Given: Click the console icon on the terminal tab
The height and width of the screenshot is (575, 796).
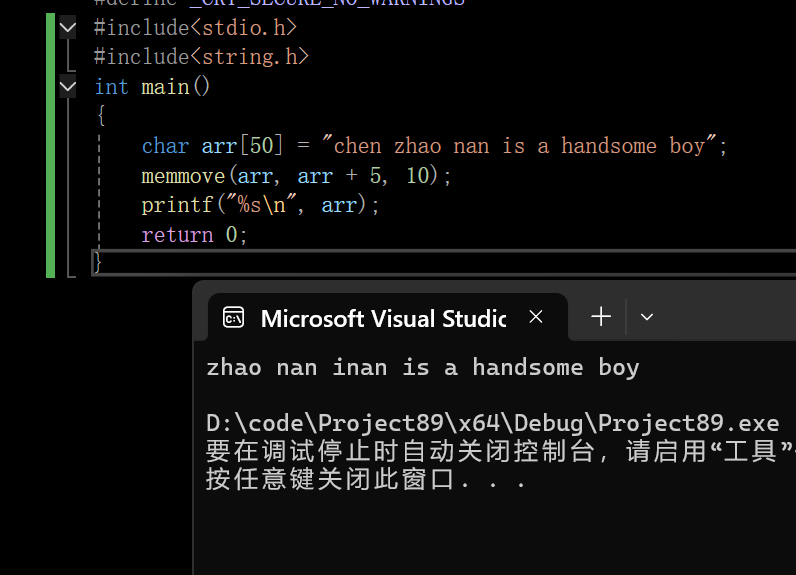Looking at the screenshot, I should [234, 318].
